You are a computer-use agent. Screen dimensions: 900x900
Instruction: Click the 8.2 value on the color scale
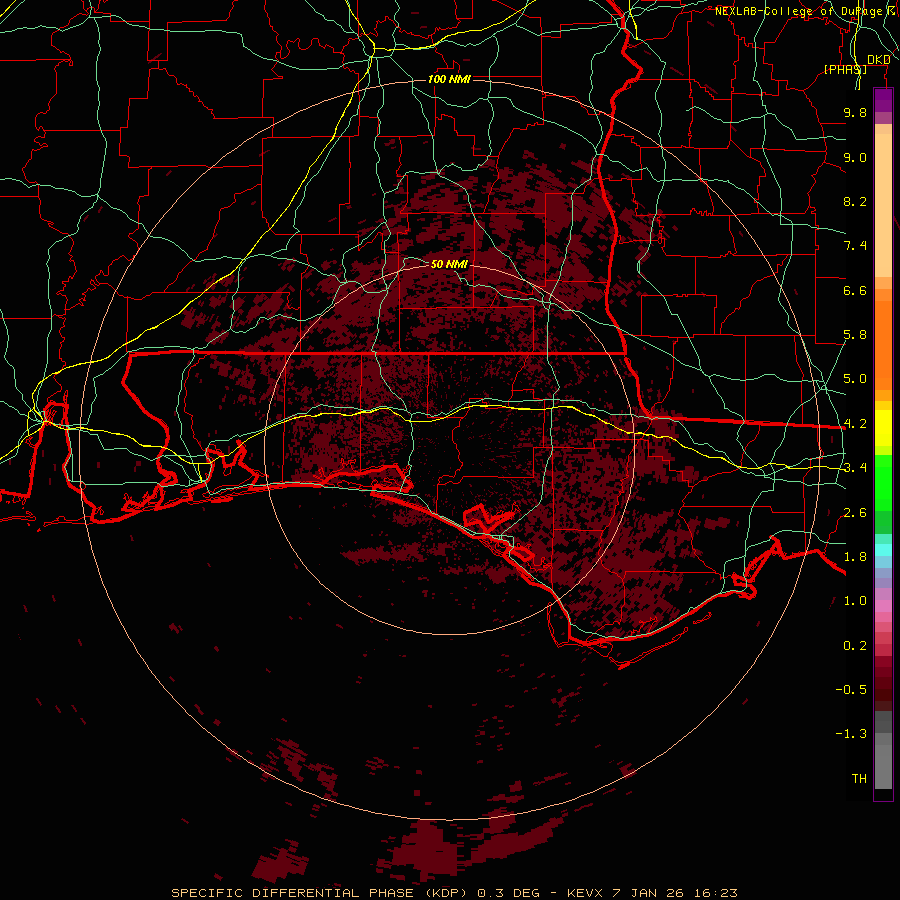[855, 201]
